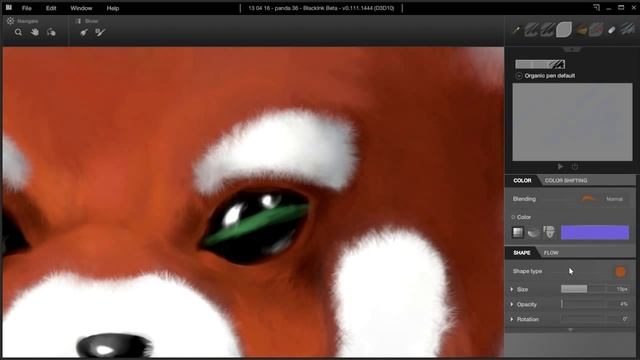
Task: Click the power icon under brush preview
Action: click(575, 167)
